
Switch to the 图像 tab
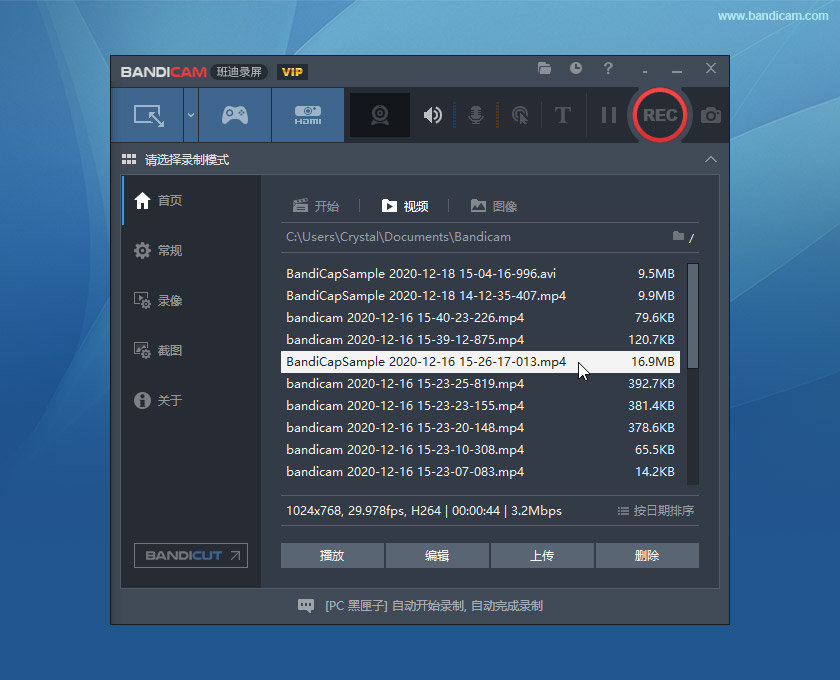click(x=494, y=206)
